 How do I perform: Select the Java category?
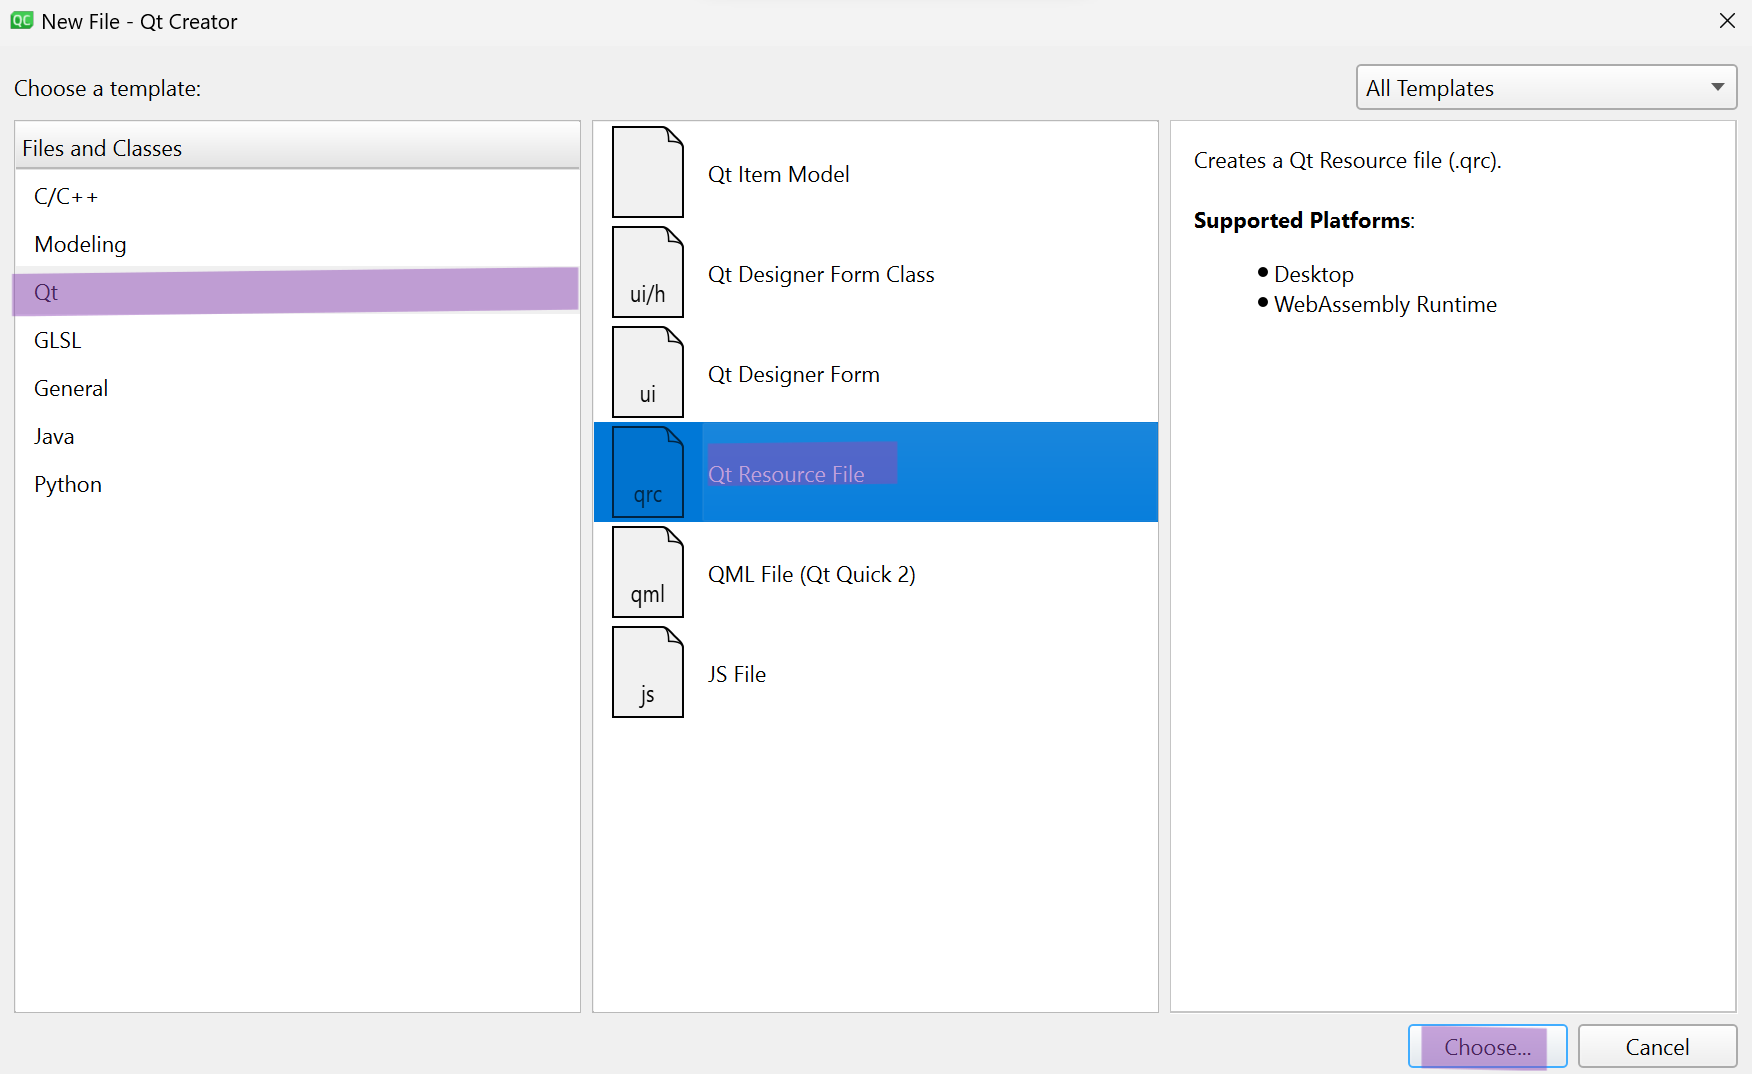coord(297,436)
